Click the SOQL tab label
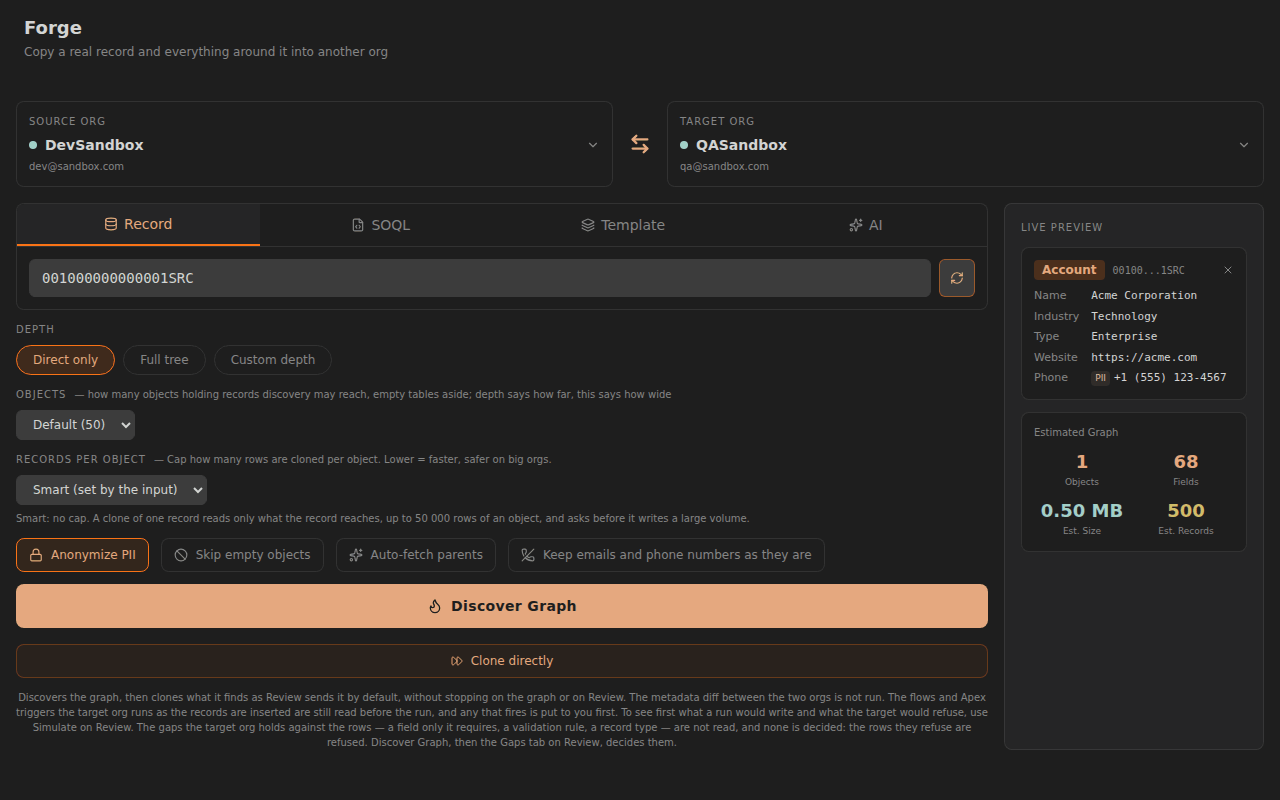Image resolution: width=1280 pixels, height=800 pixels. click(391, 225)
